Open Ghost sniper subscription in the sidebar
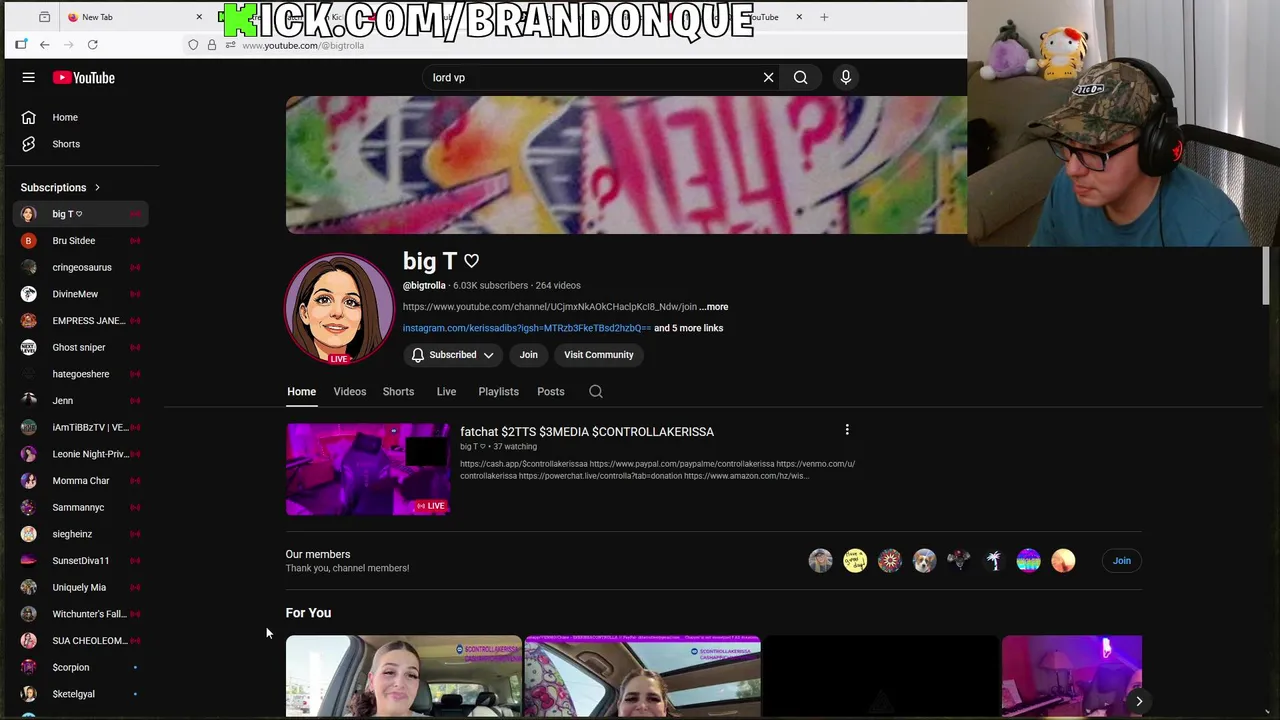 pyautogui.click(x=80, y=347)
